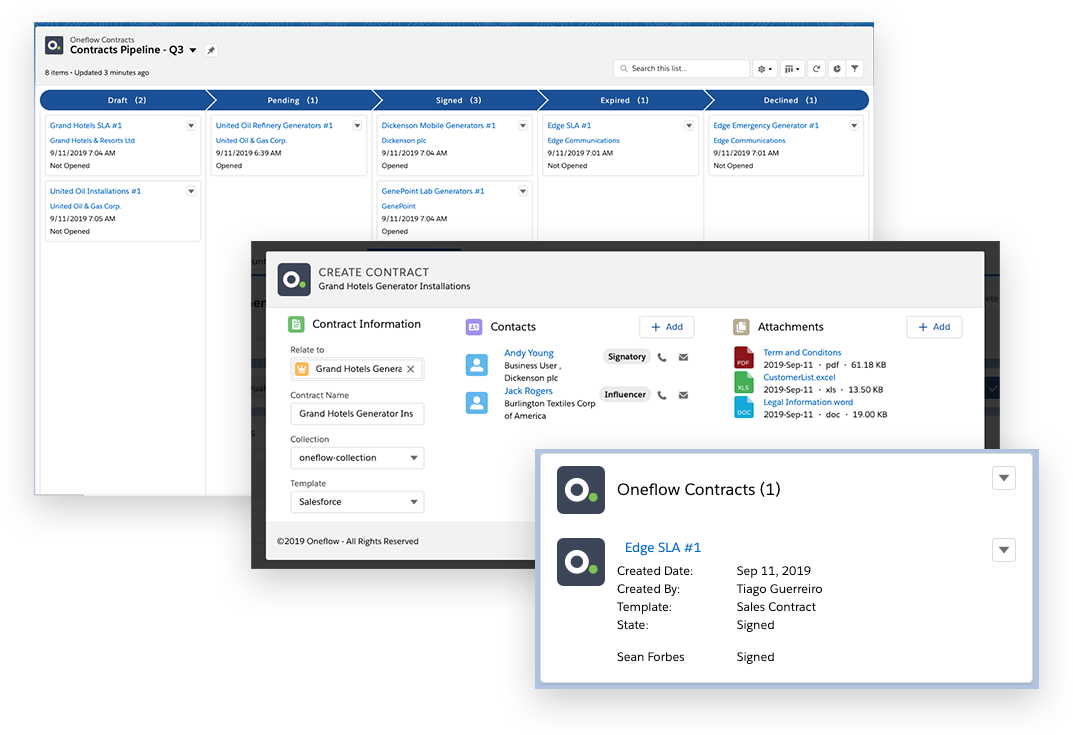Click the phone icon next to Andy Young

[x=663, y=357]
